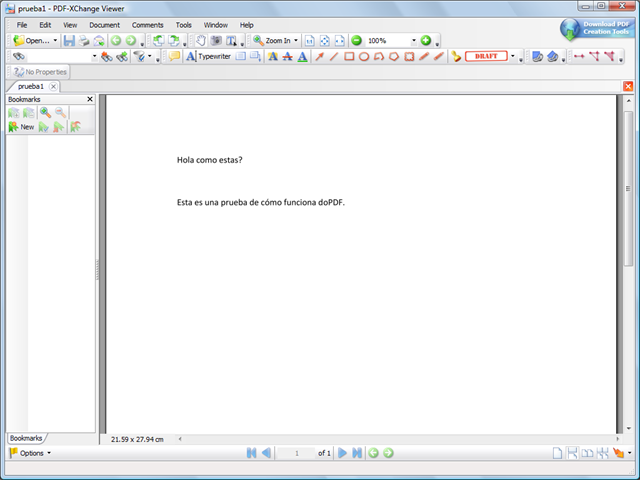This screenshot has height=480, width=640.
Task: Switch to the prueba1 document tab
Action: click(x=31, y=86)
